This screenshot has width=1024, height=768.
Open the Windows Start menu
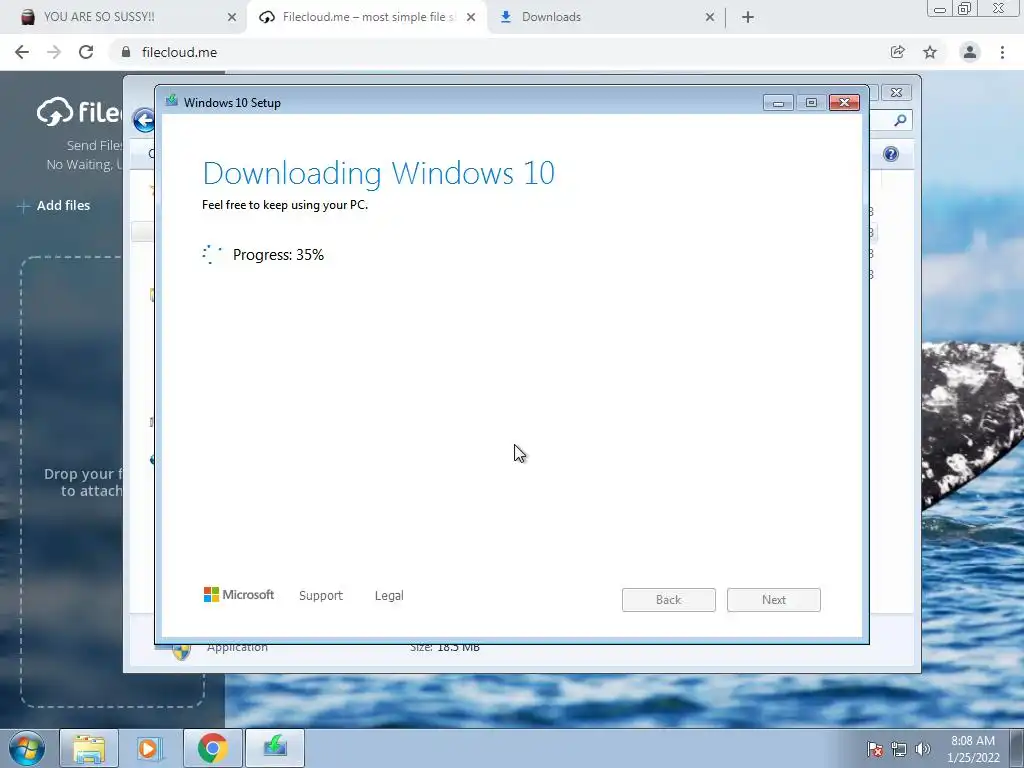point(27,748)
